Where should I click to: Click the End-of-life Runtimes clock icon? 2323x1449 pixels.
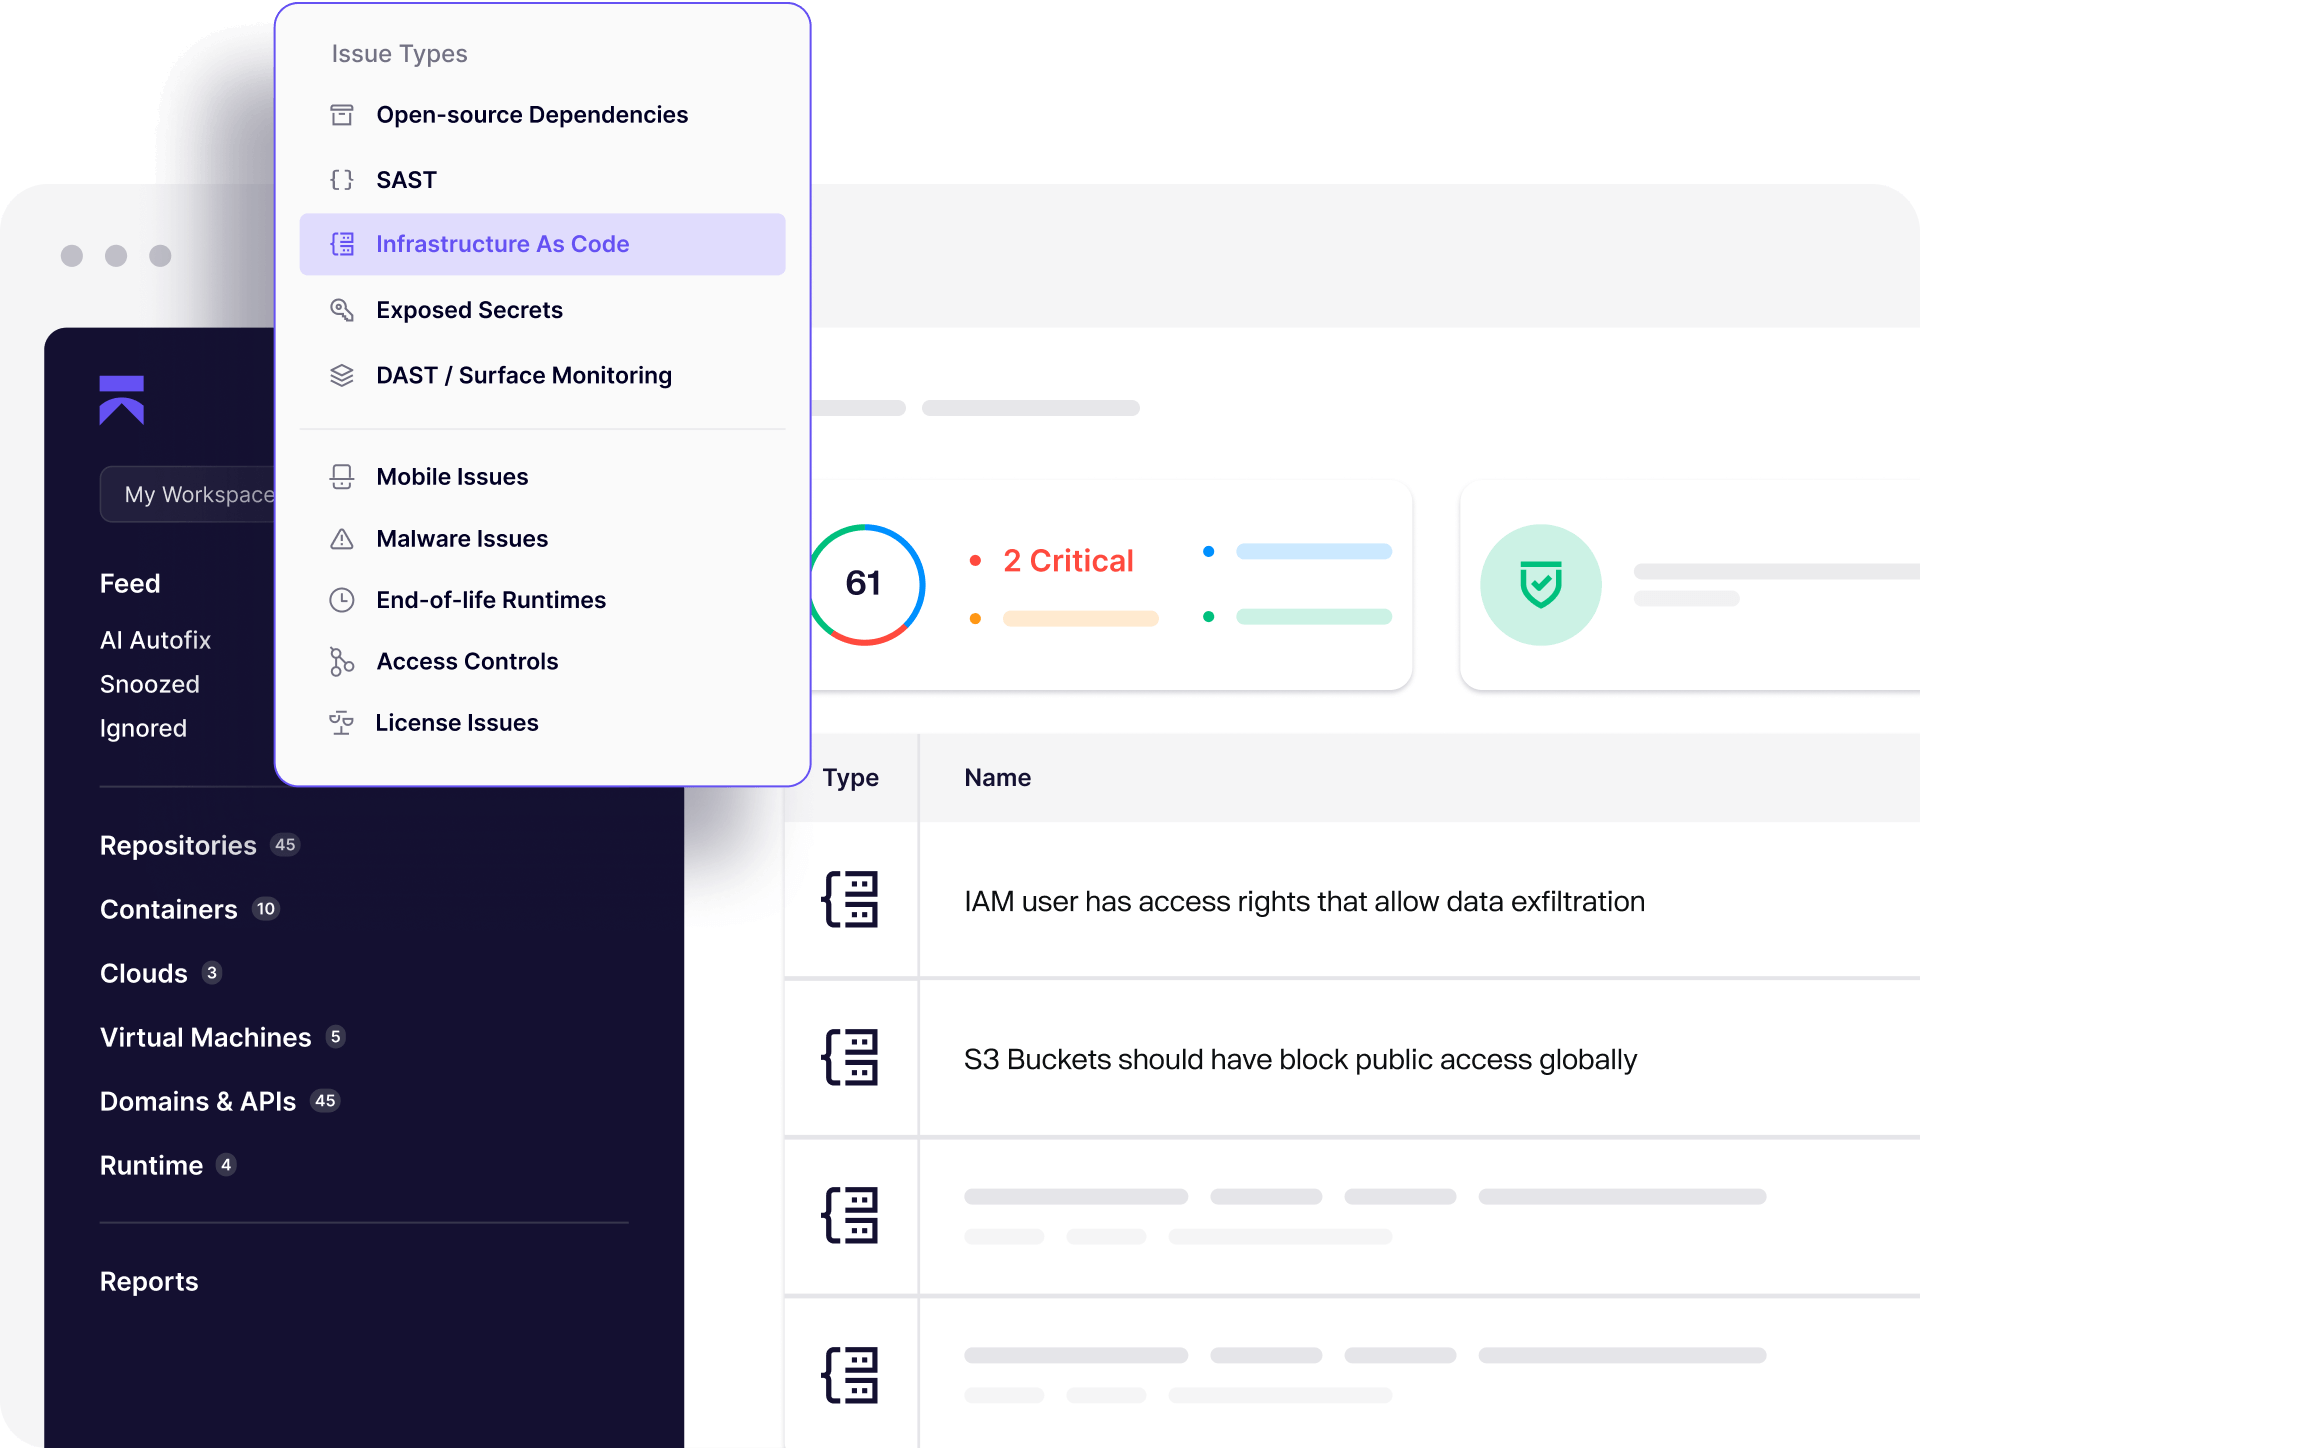click(342, 600)
